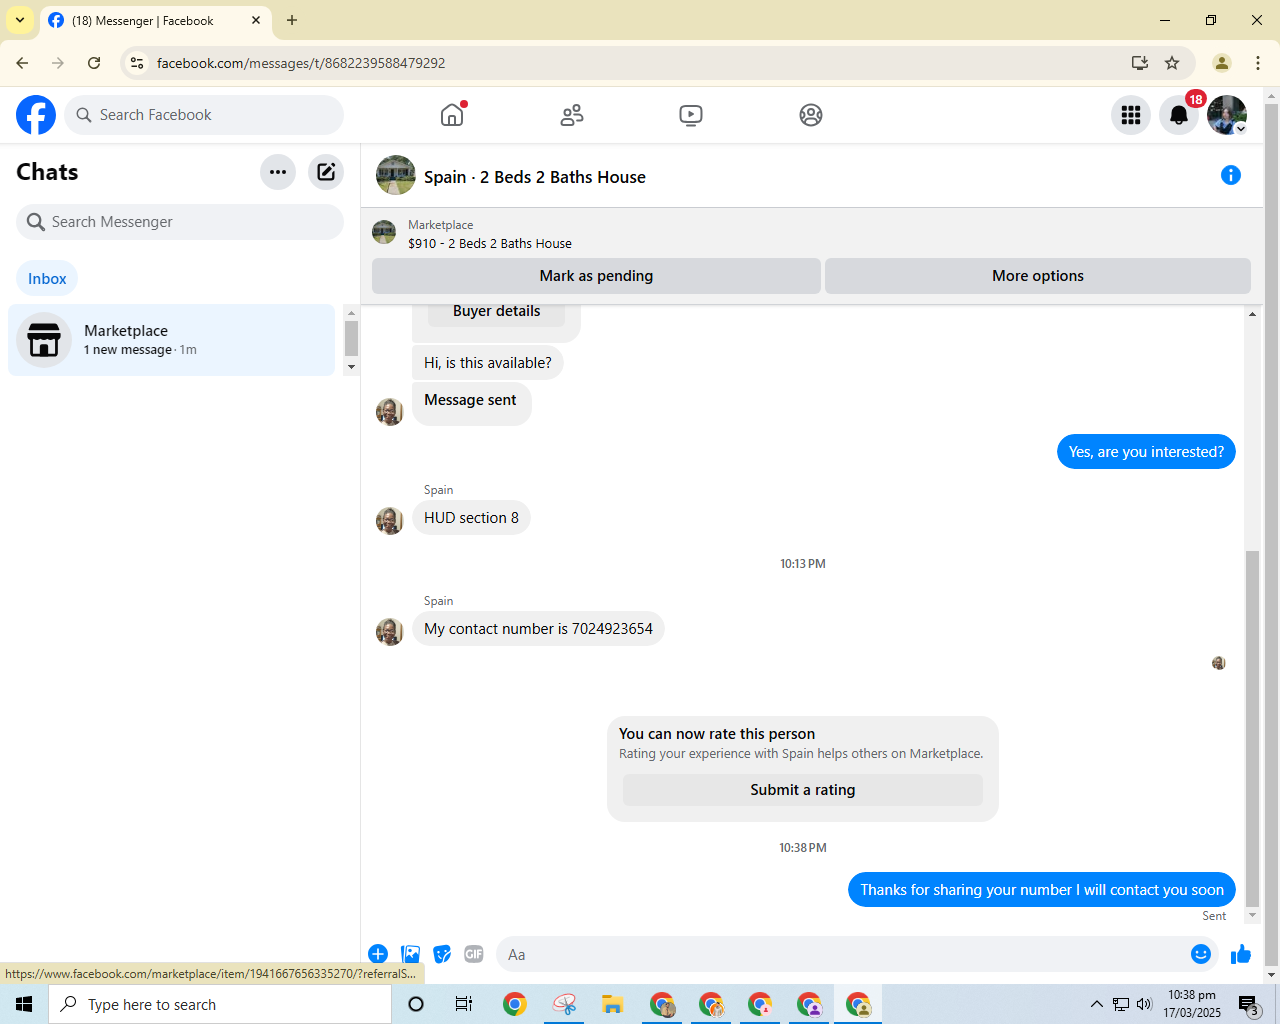Show hidden system tray icons
Screen dimensions: 1280x1024
[1097, 1004]
